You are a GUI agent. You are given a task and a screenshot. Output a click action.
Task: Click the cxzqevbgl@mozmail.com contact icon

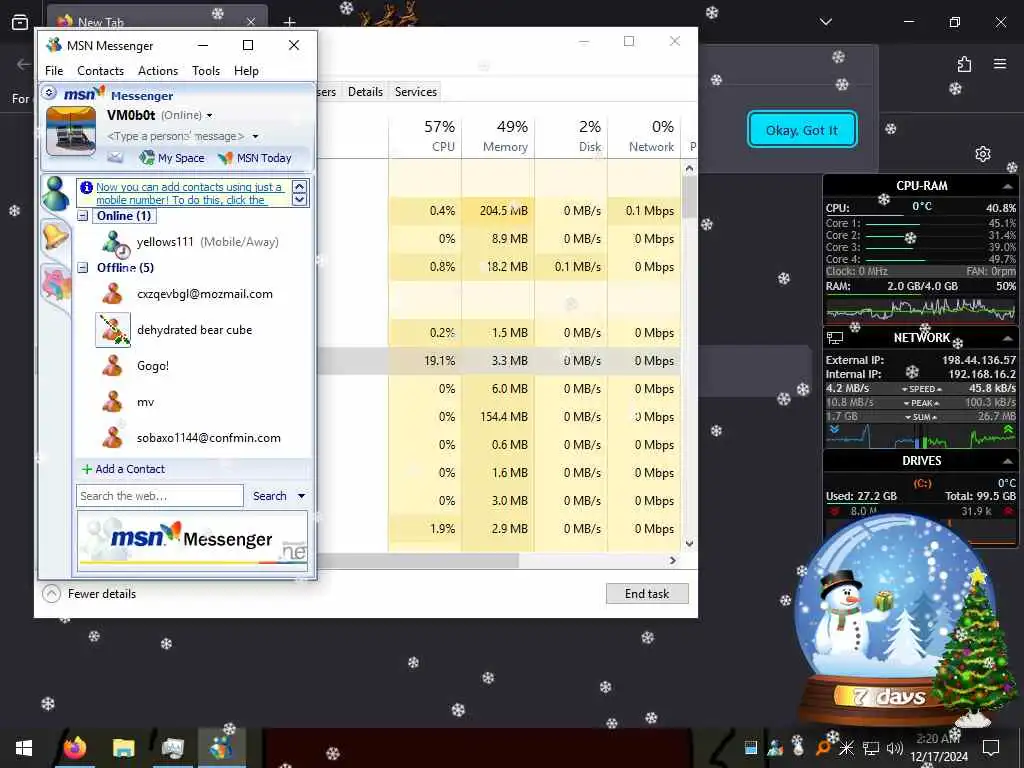112,294
